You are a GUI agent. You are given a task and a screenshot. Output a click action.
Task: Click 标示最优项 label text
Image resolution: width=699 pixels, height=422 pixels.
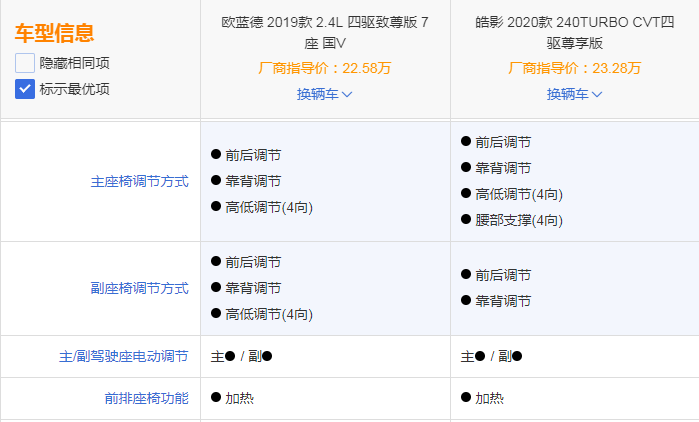(74, 88)
